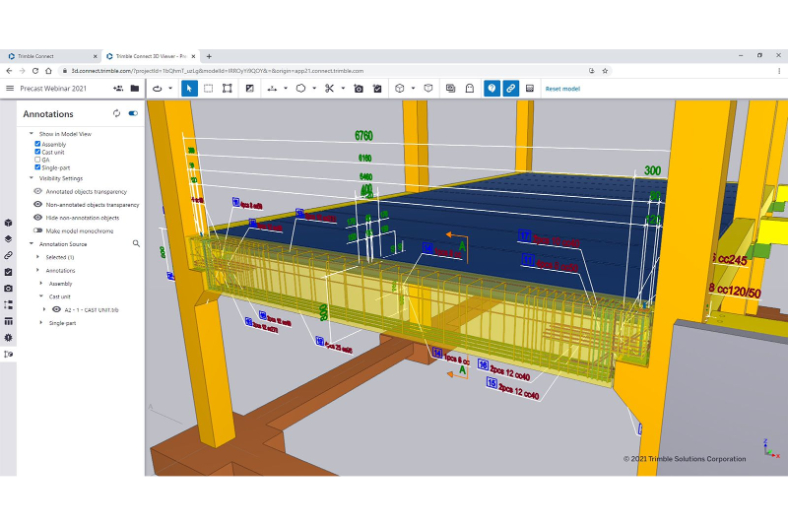Expand the A2 - 1 - CAST UNIT item
This screenshot has height=525, width=788.
pos(44,309)
